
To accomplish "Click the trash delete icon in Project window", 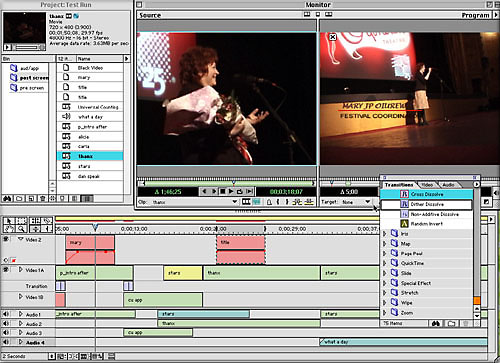I will click(x=43, y=199).
